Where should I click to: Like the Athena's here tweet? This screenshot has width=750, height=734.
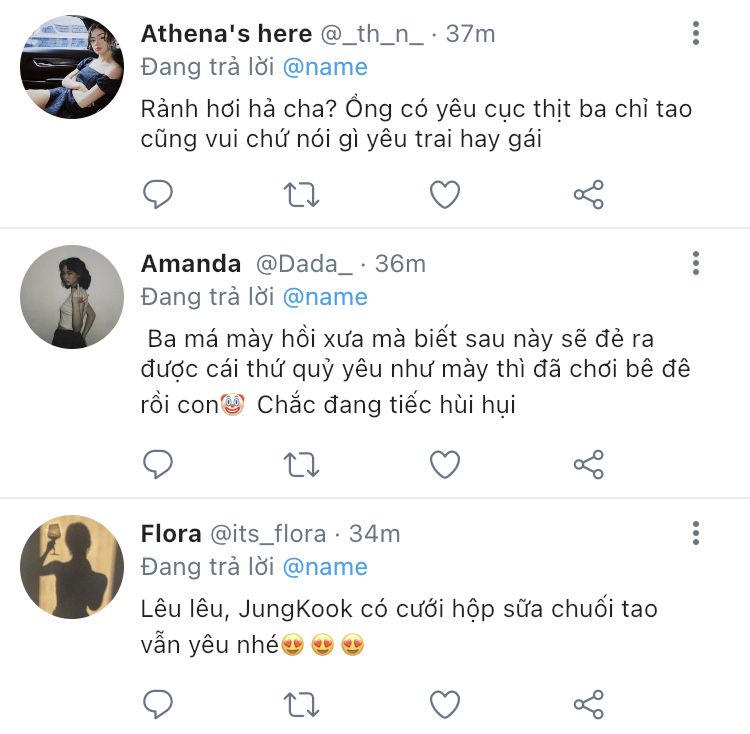445,194
